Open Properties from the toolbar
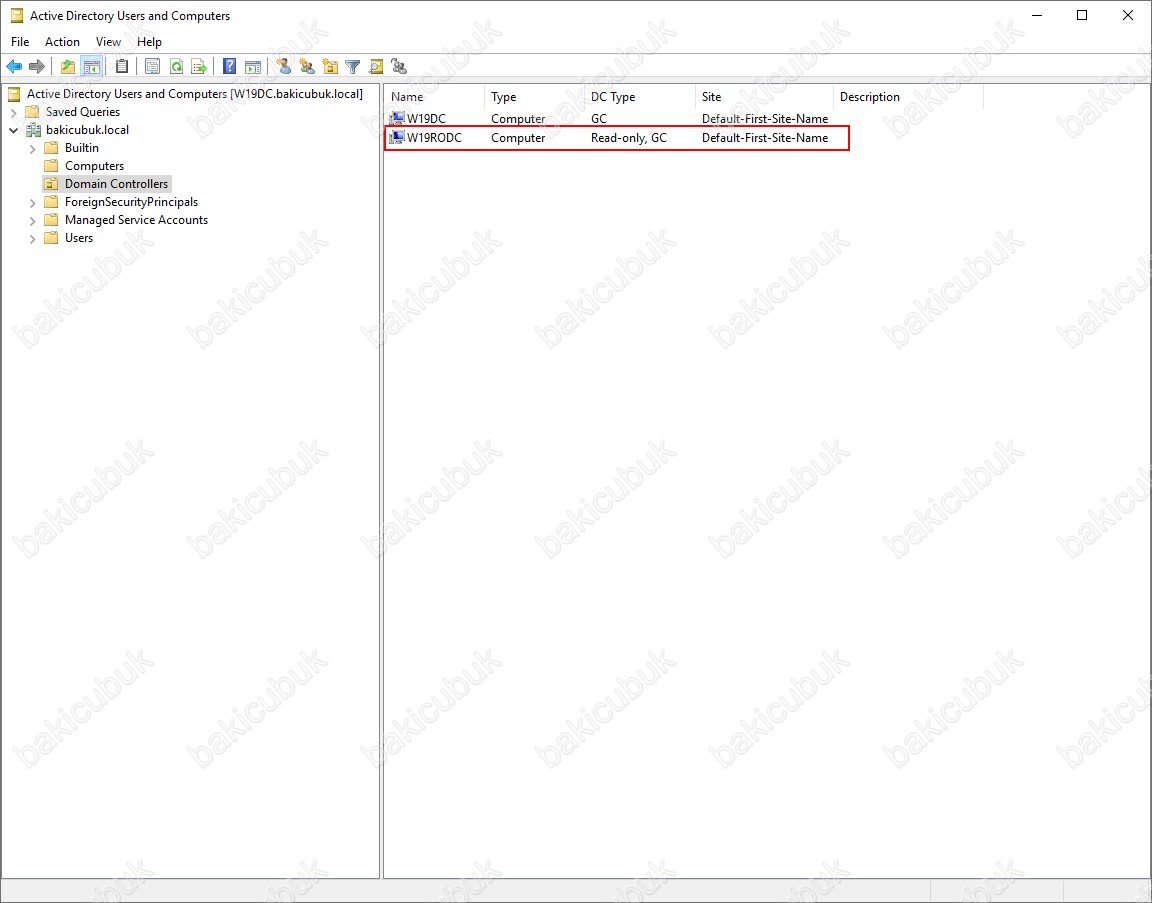This screenshot has height=903, width=1152. 152,67
